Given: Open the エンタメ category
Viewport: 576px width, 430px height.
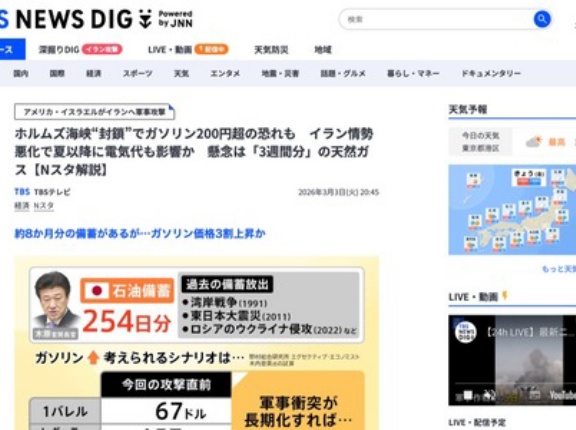Looking at the screenshot, I should point(225,73).
